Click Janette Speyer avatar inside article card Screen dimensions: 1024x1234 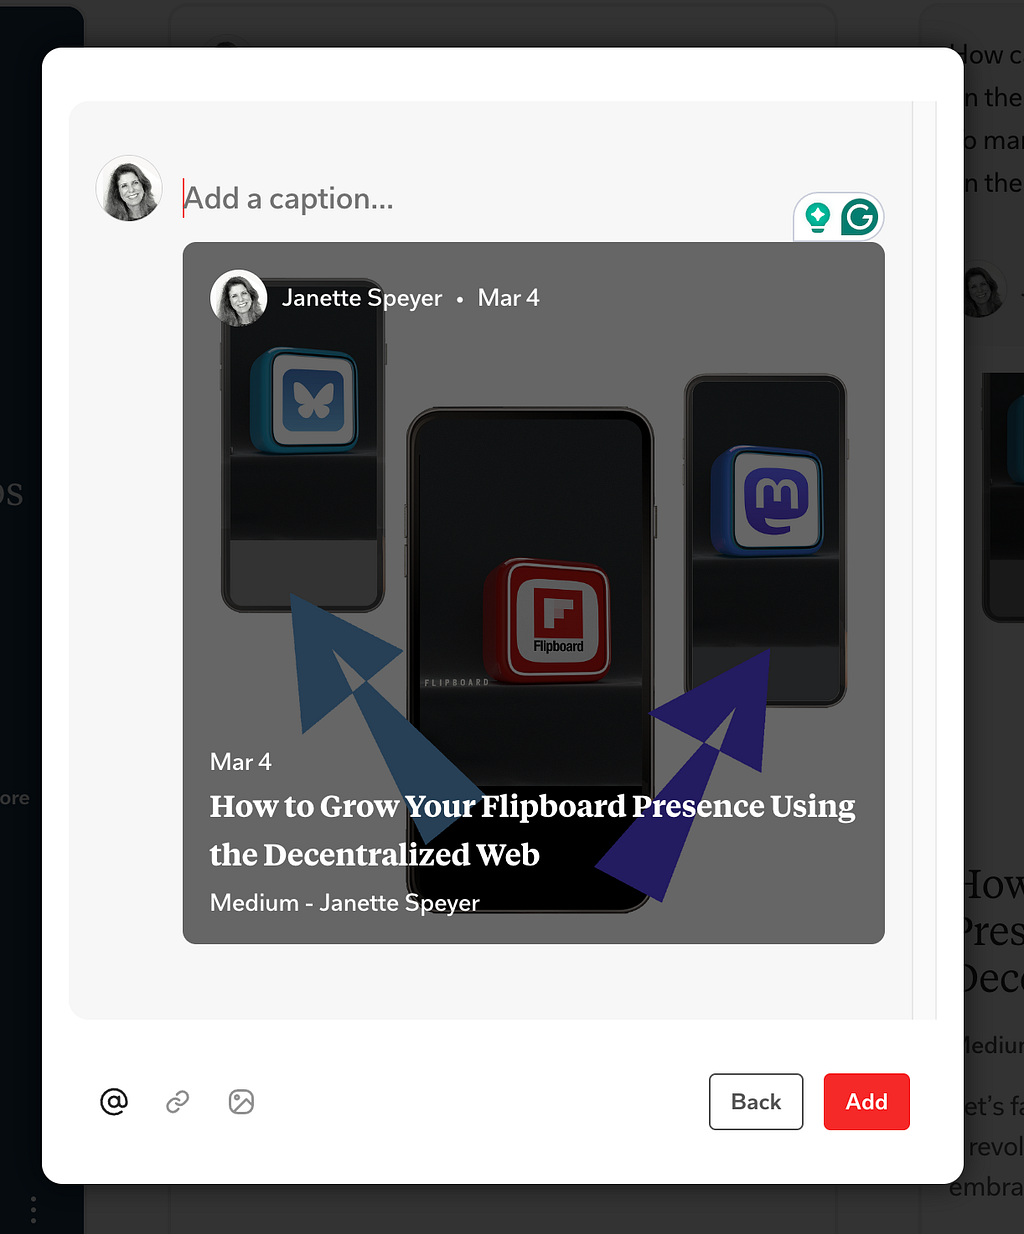pos(238,297)
